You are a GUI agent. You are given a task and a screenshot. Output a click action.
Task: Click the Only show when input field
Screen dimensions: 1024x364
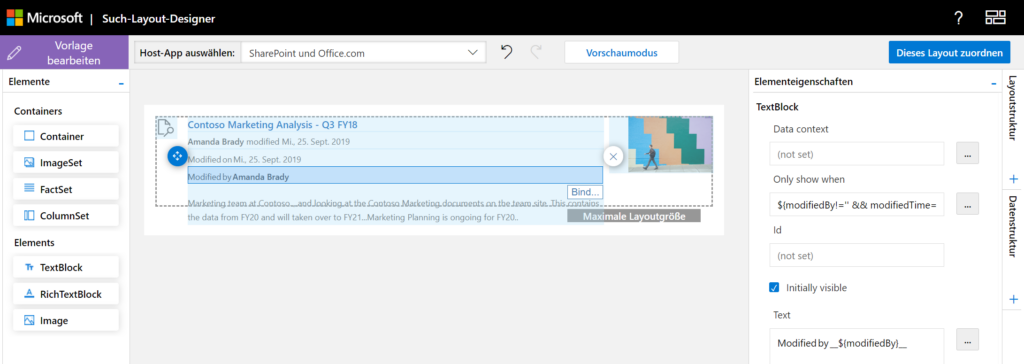[857, 205]
